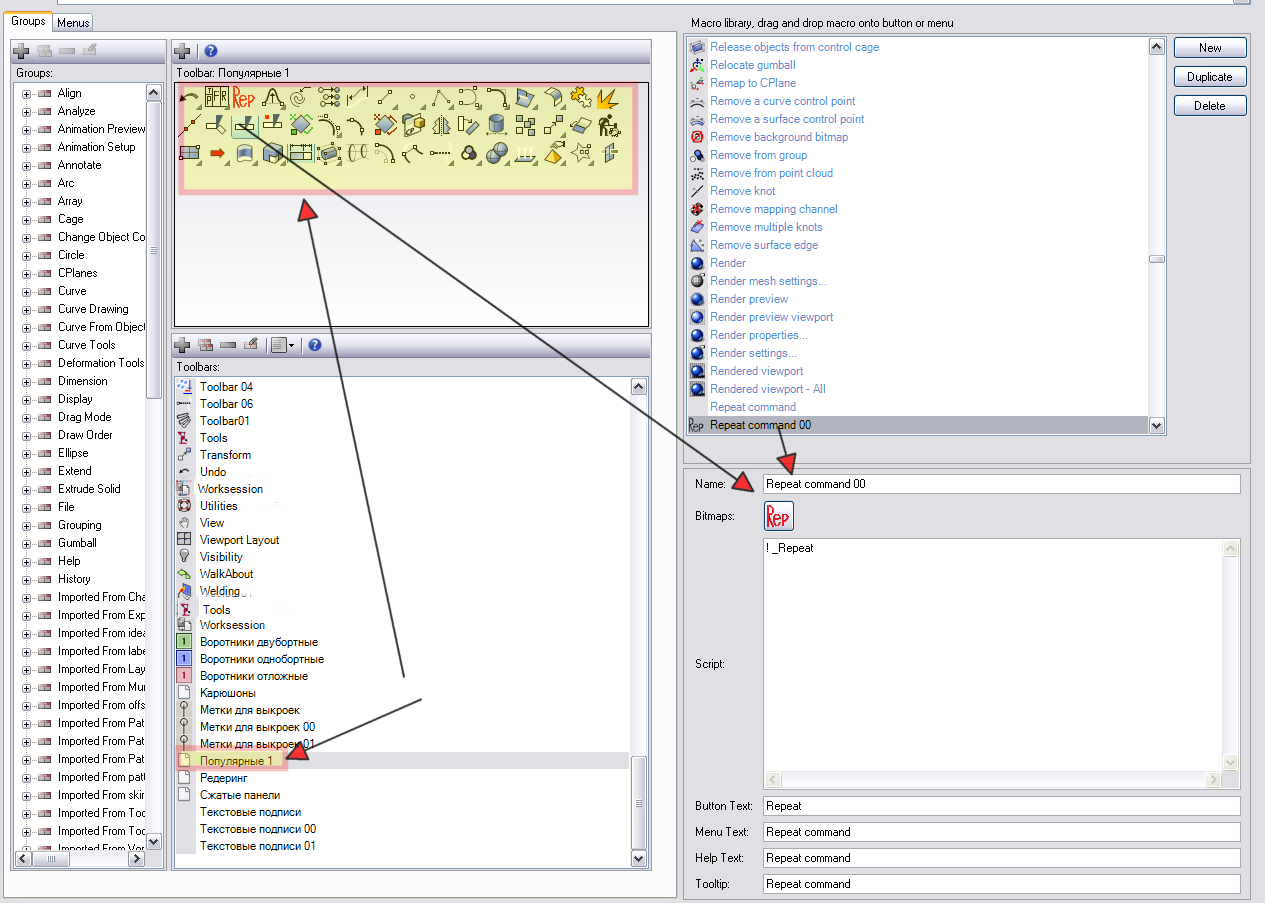
Task: Expand the Gumball group in the tree
Action: tap(26, 543)
